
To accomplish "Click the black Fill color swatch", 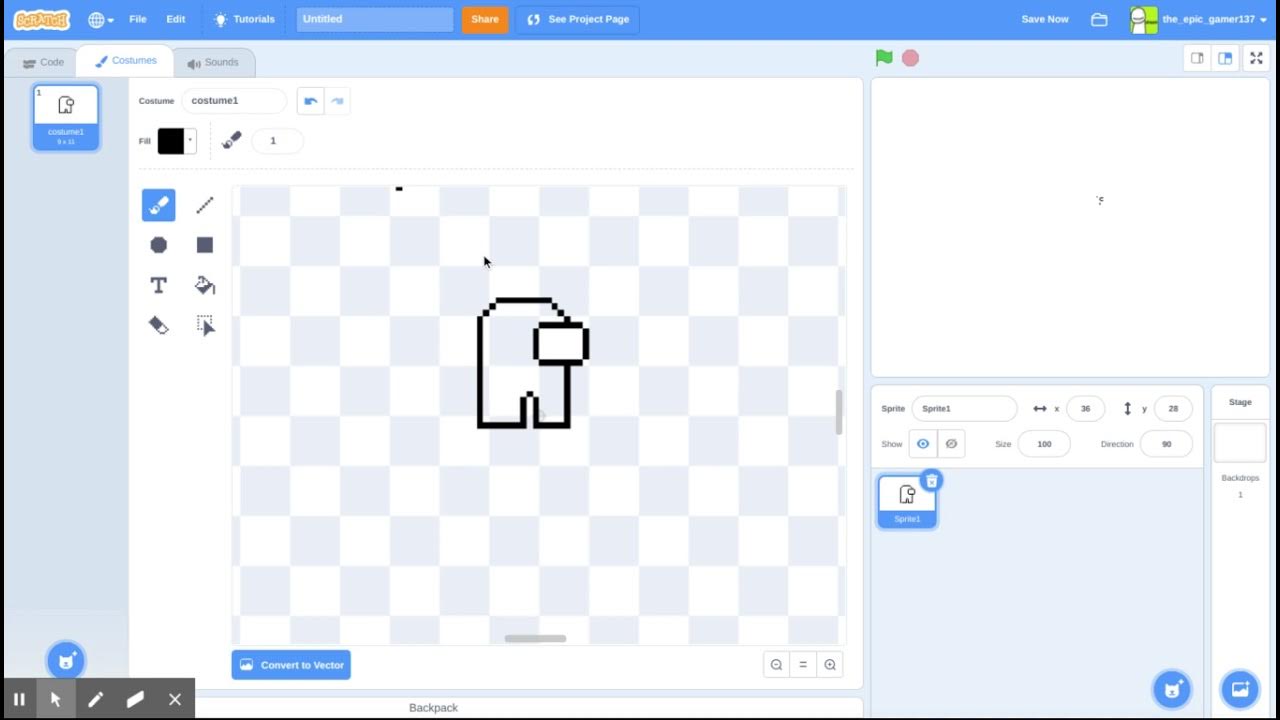I will [x=171, y=141].
